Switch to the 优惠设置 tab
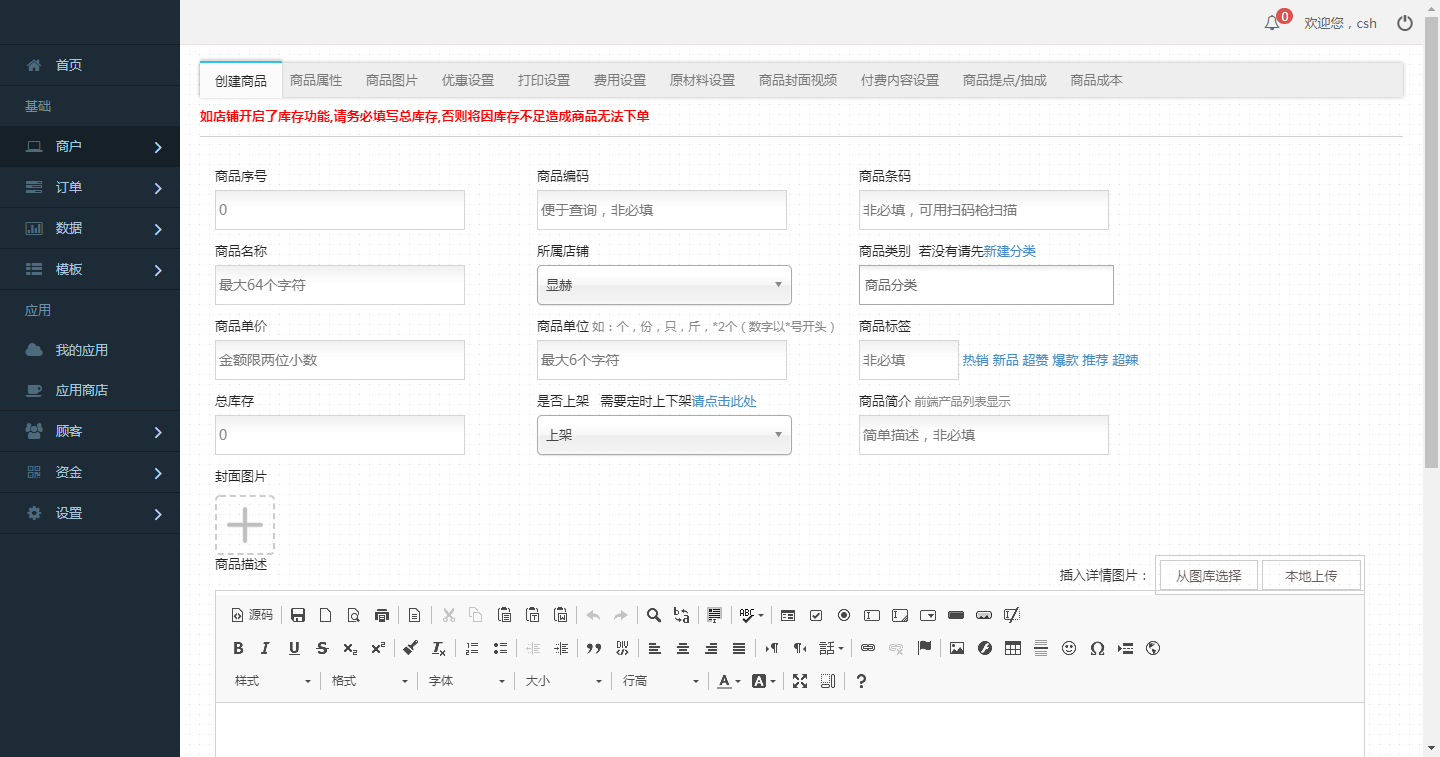Image resolution: width=1440 pixels, height=757 pixels. point(468,80)
